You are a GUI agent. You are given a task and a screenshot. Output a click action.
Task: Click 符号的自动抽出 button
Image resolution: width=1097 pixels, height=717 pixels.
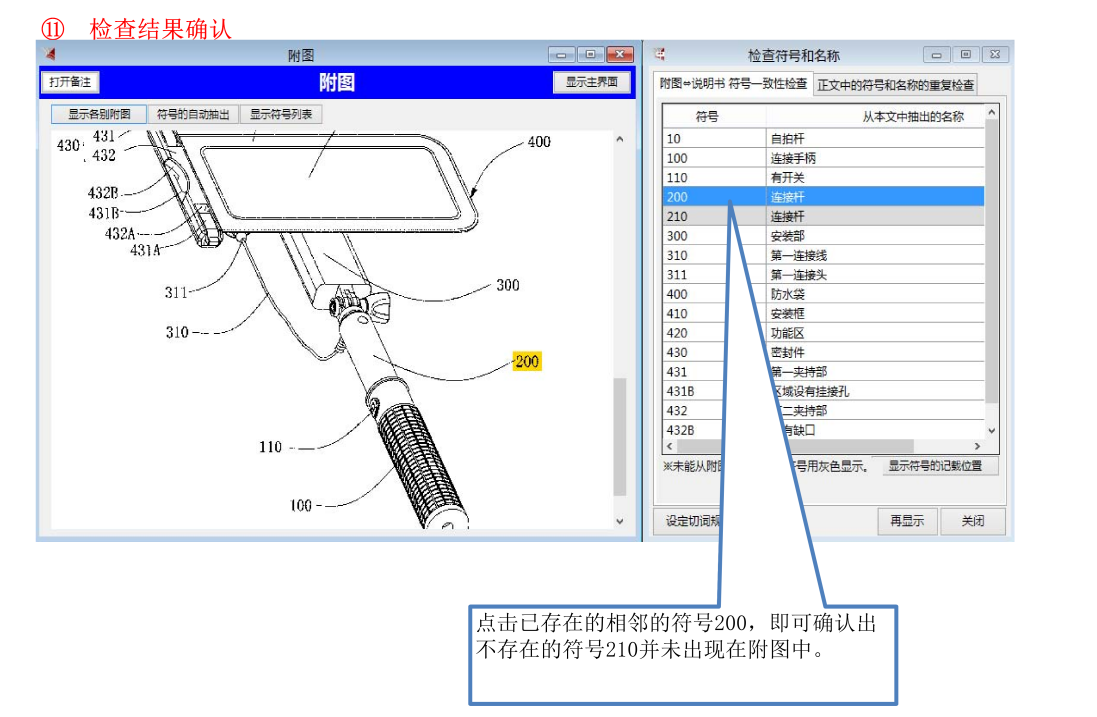tap(193, 114)
